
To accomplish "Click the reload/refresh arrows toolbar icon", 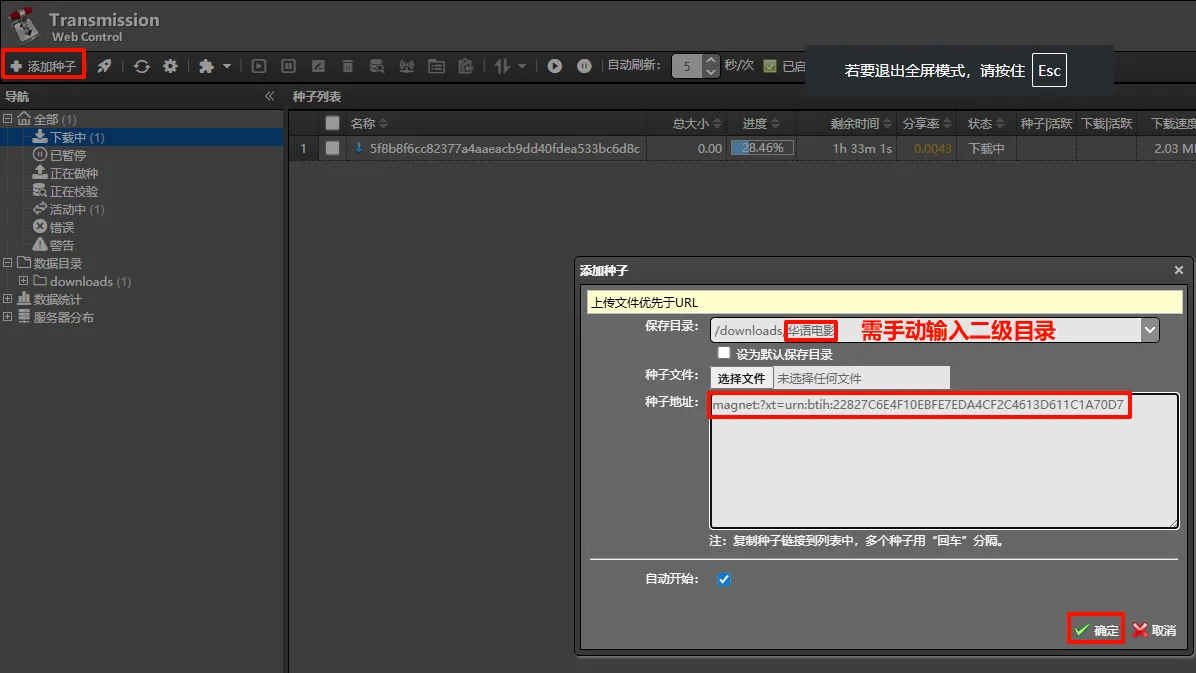I will pos(142,66).
